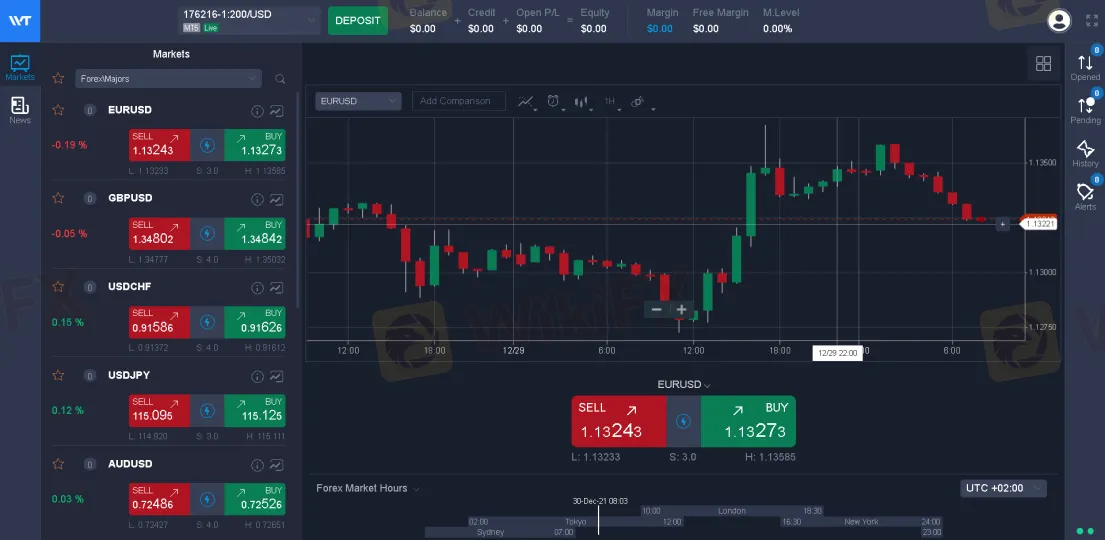Click the Margin $0.00 value
Viewport: 1105px width, 540px height.
(660, 29)
